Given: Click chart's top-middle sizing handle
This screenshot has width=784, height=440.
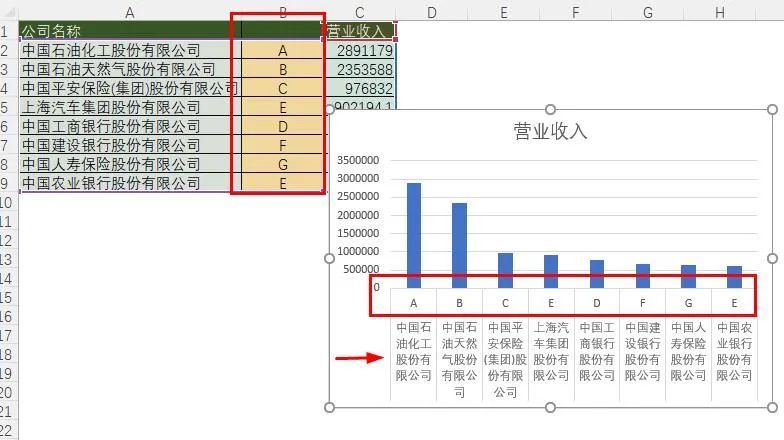Looking at the screenshot, I should [x=550, y=109].
